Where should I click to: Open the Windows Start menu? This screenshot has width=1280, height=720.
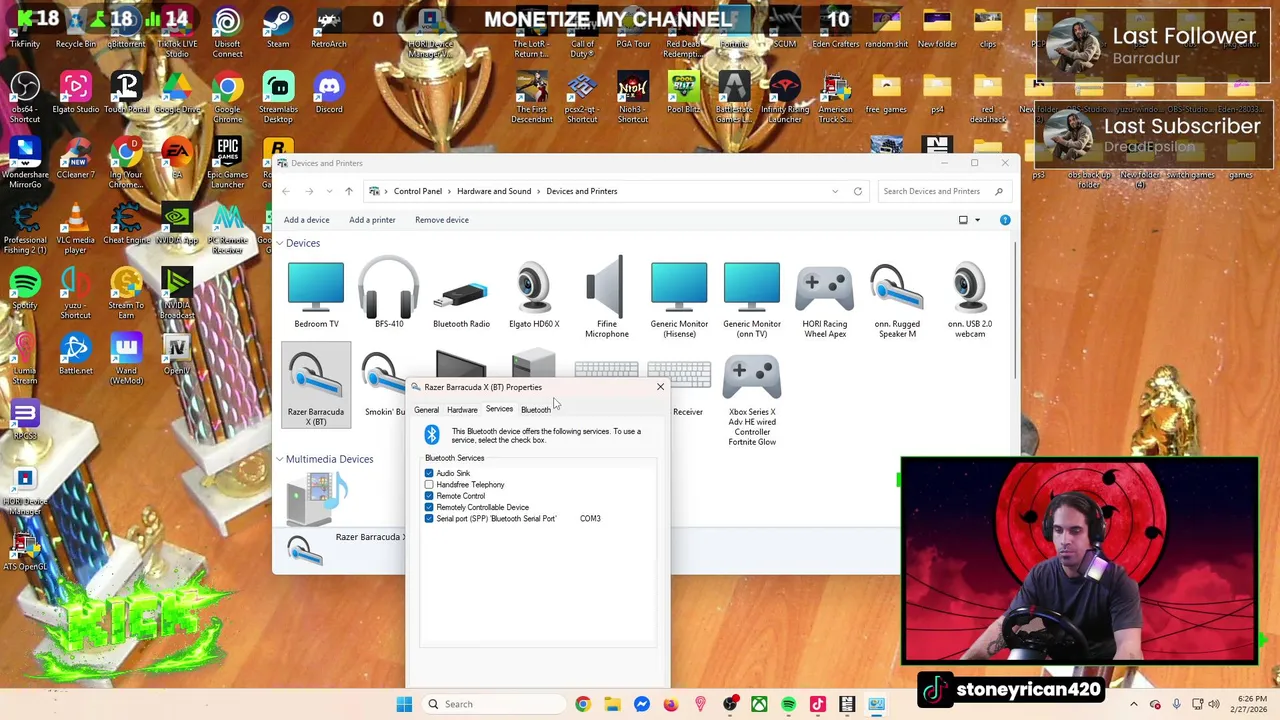404,704
